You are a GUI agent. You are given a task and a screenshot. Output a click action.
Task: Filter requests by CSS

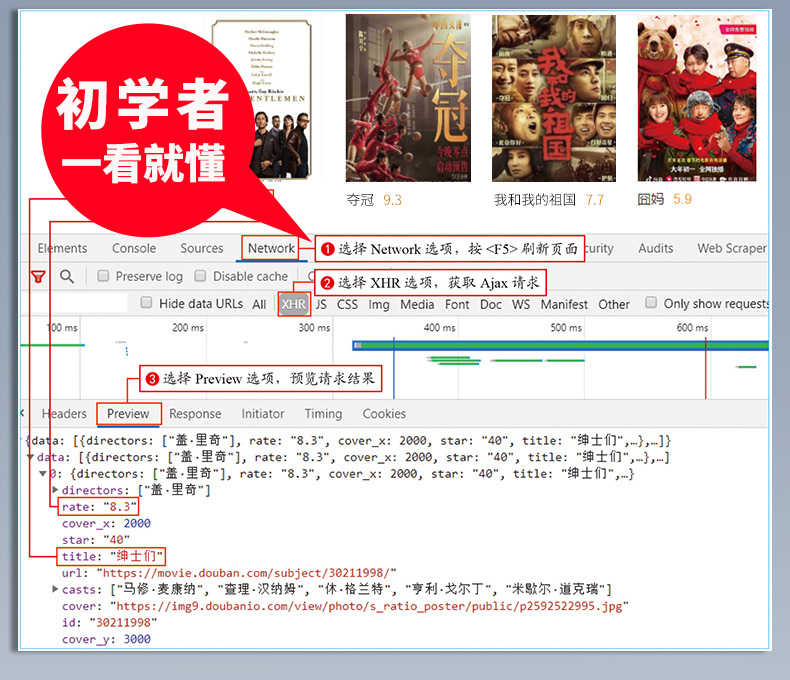347,304
